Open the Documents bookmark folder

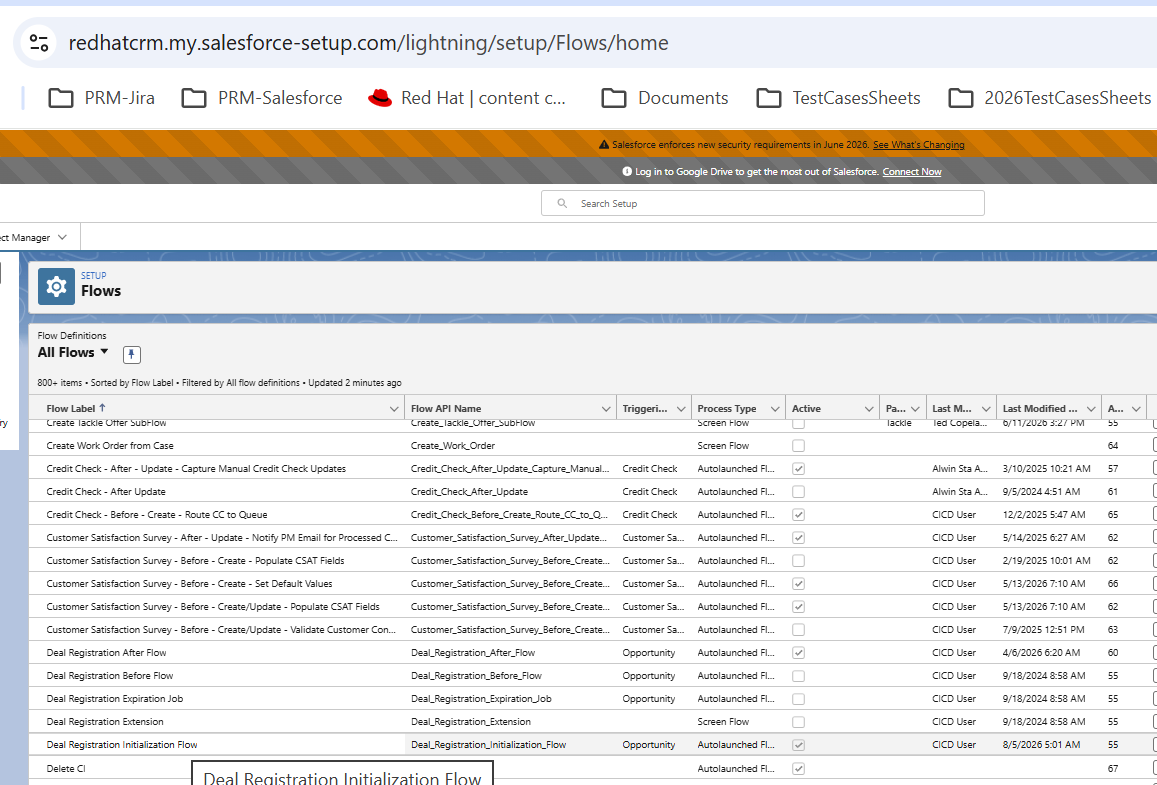click(x=665, y=98)
